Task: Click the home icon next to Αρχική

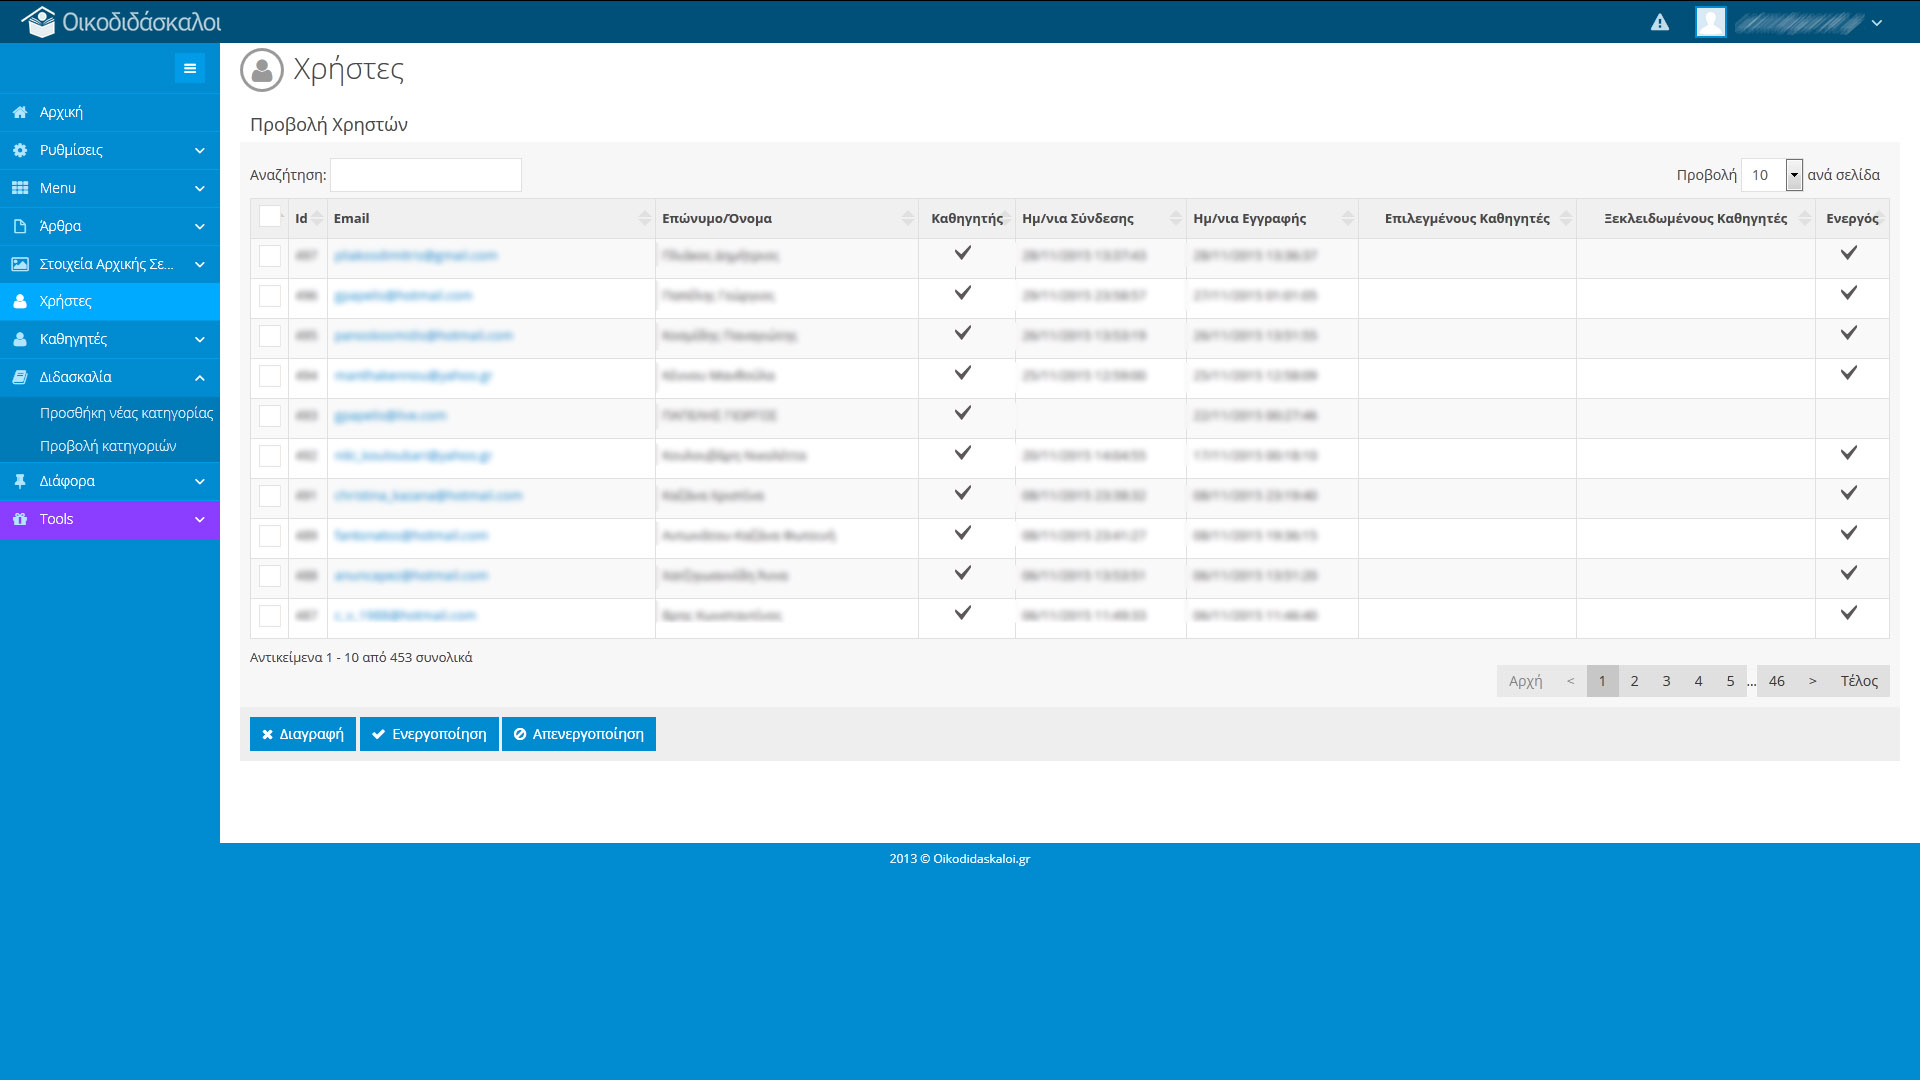Action: (x=20, y=112)
